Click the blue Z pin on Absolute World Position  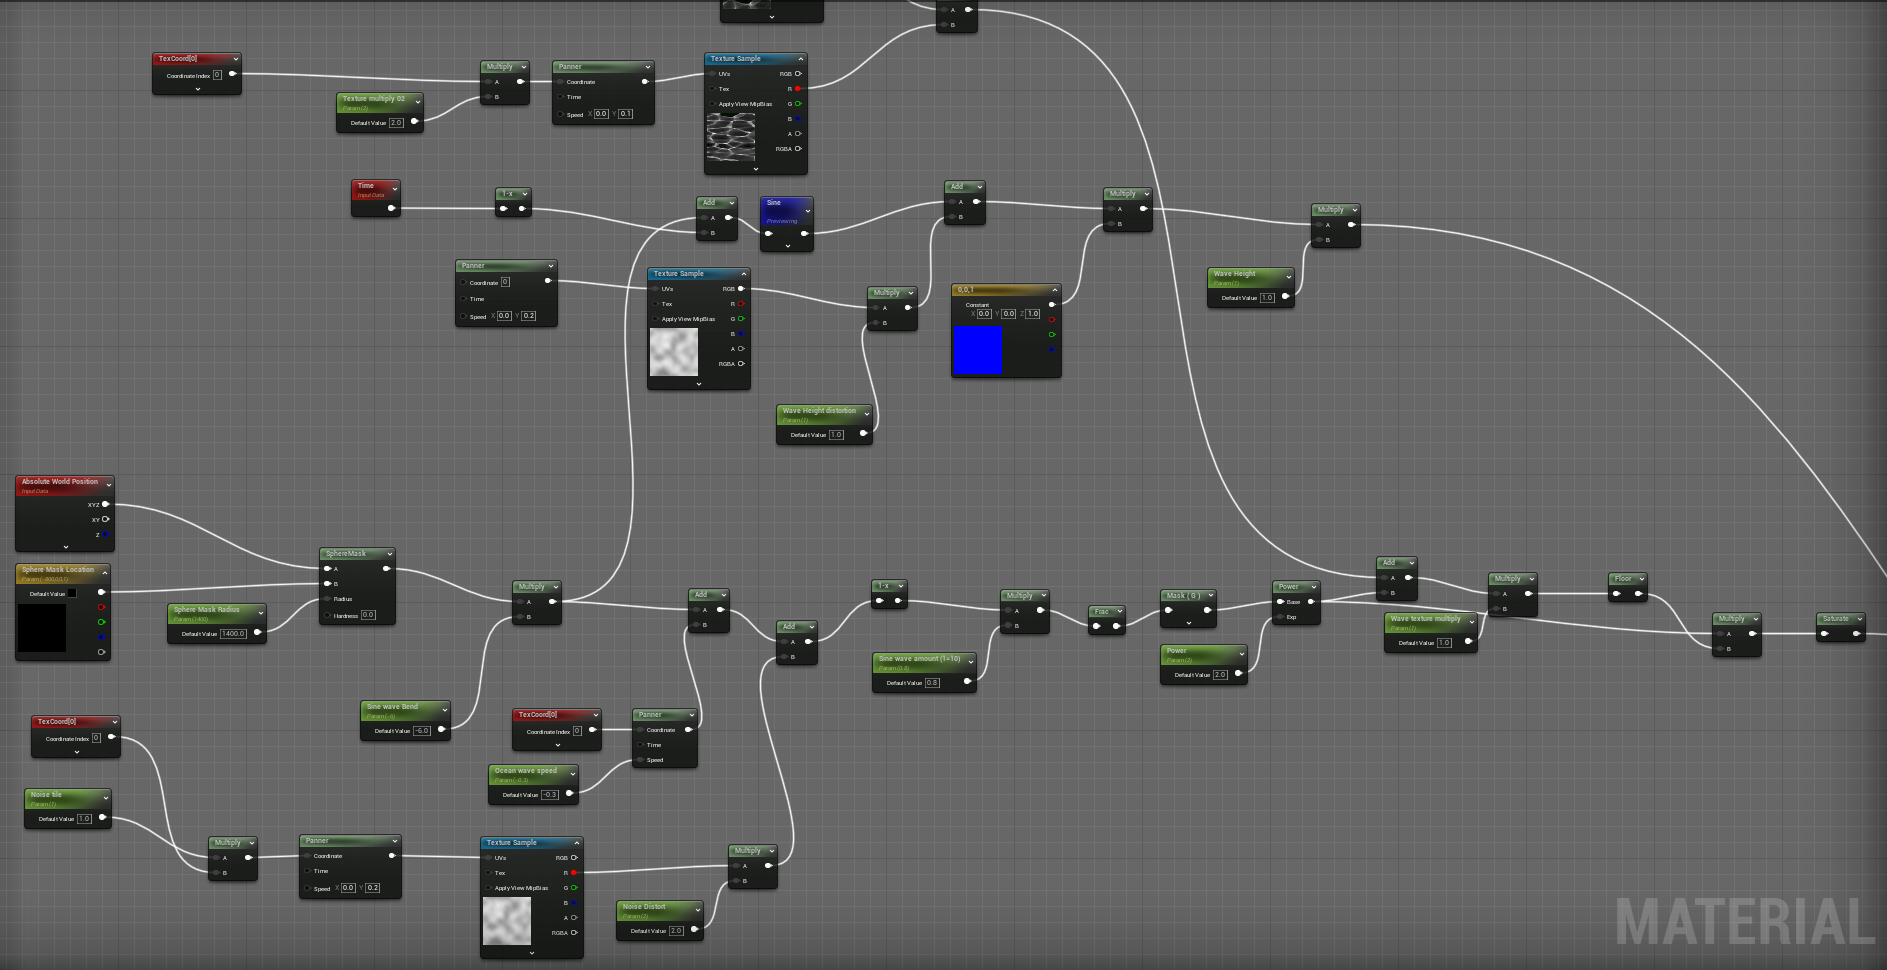105,535
